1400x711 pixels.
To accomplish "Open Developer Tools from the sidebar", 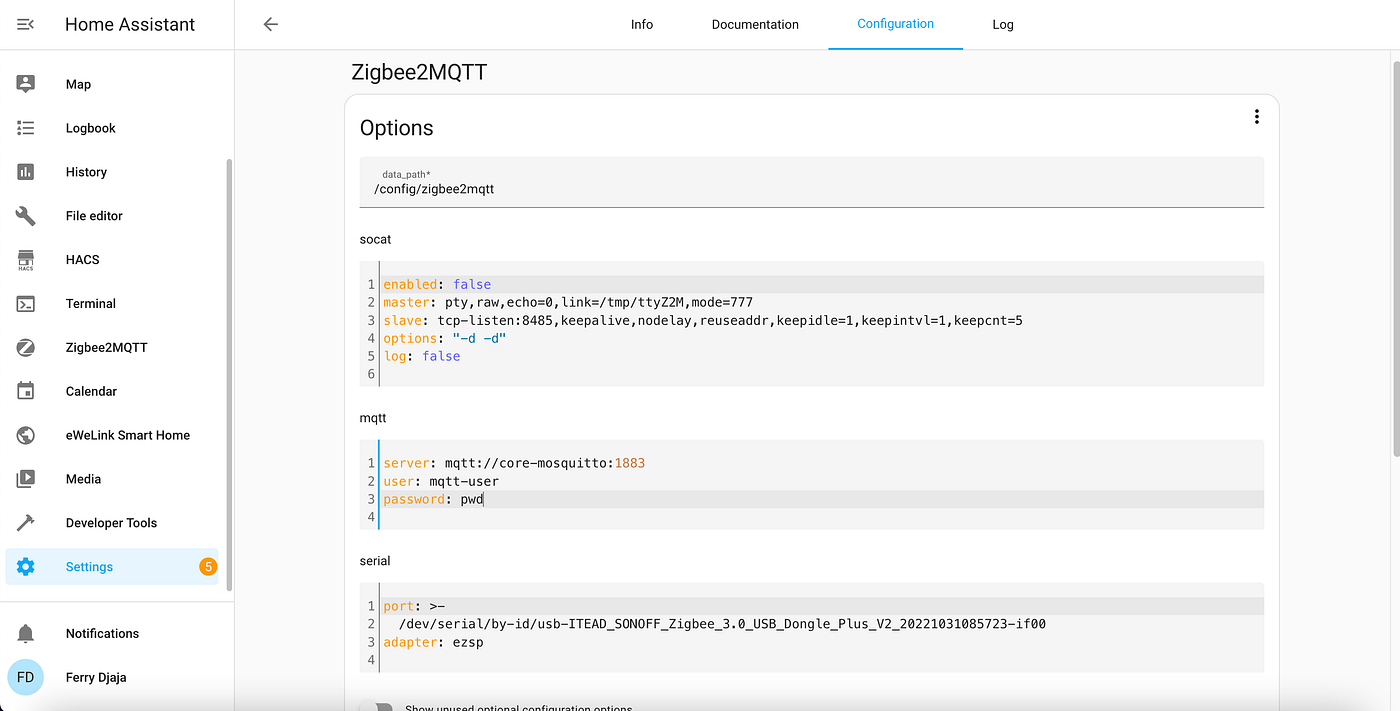I will pyautogui.click(x=112, y=523).
